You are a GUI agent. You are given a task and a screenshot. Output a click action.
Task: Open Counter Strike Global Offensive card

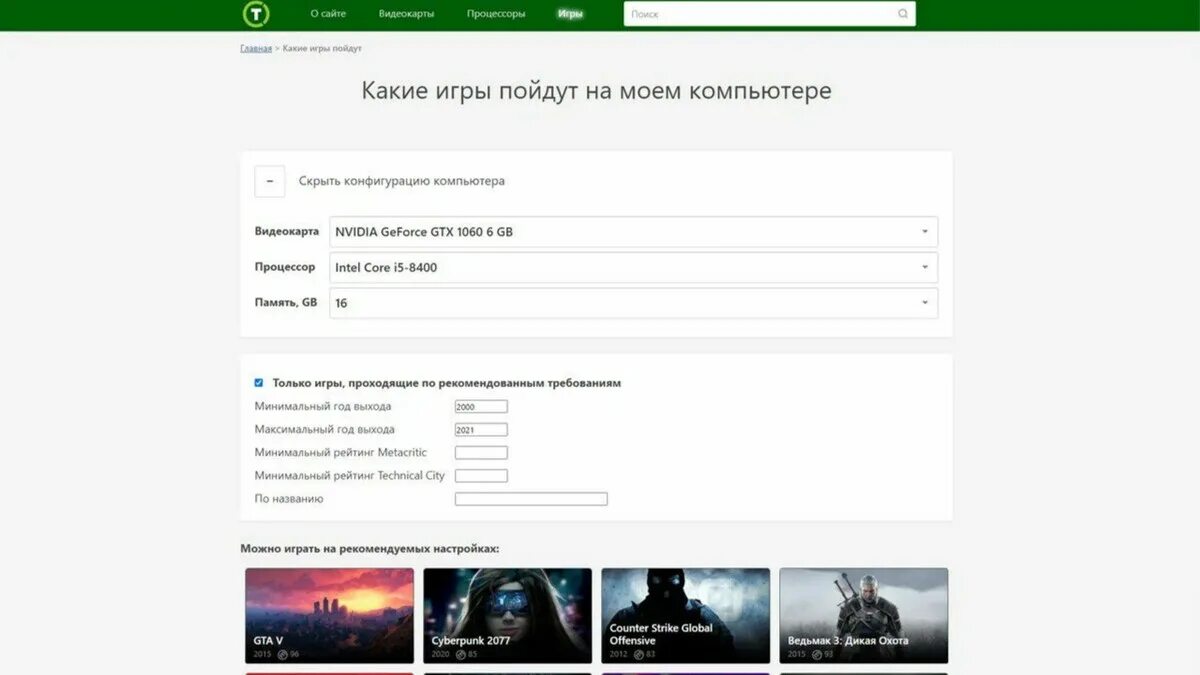[685, 616]
